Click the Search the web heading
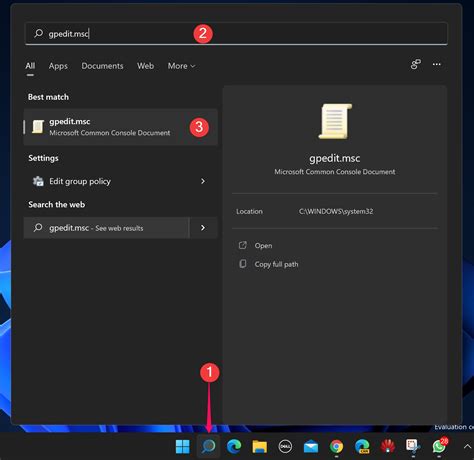Image resolution: width=474 pixels, height=460 pixels. pyautogui.click(x=56, y=205)
